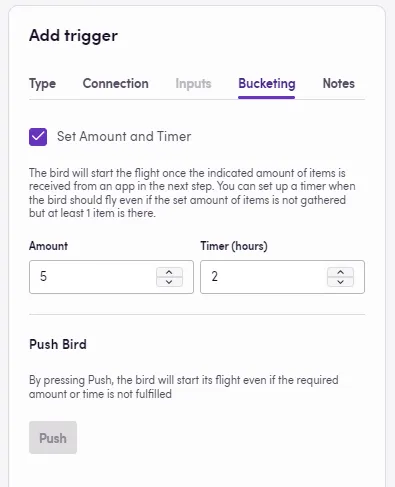Viewport: 395px width, 487px height.
Task: Click the Amount field label
Action: coord(48,246)
